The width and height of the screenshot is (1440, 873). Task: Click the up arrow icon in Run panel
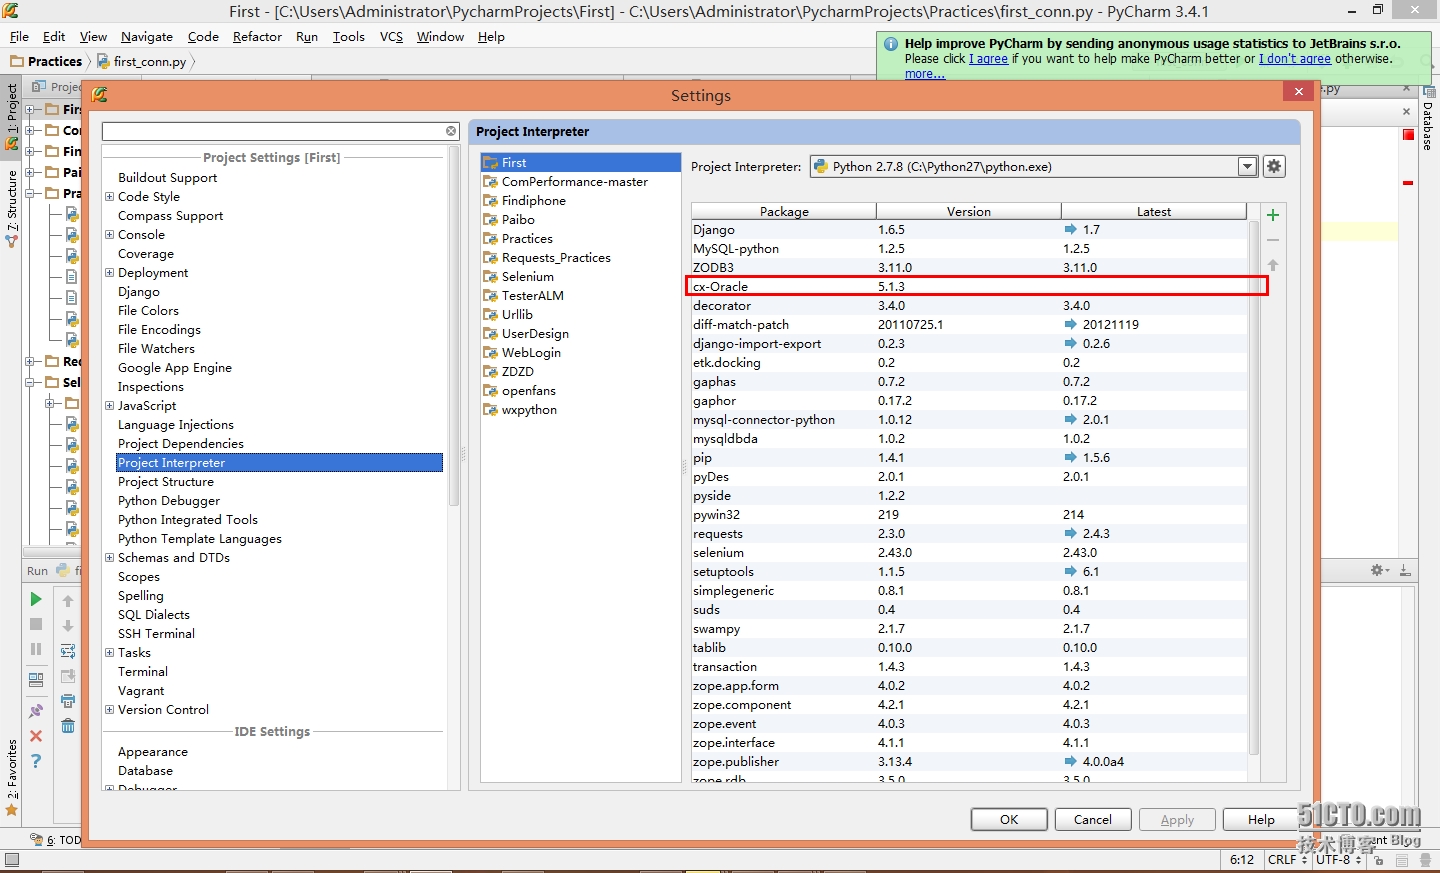tap(68, 601)
